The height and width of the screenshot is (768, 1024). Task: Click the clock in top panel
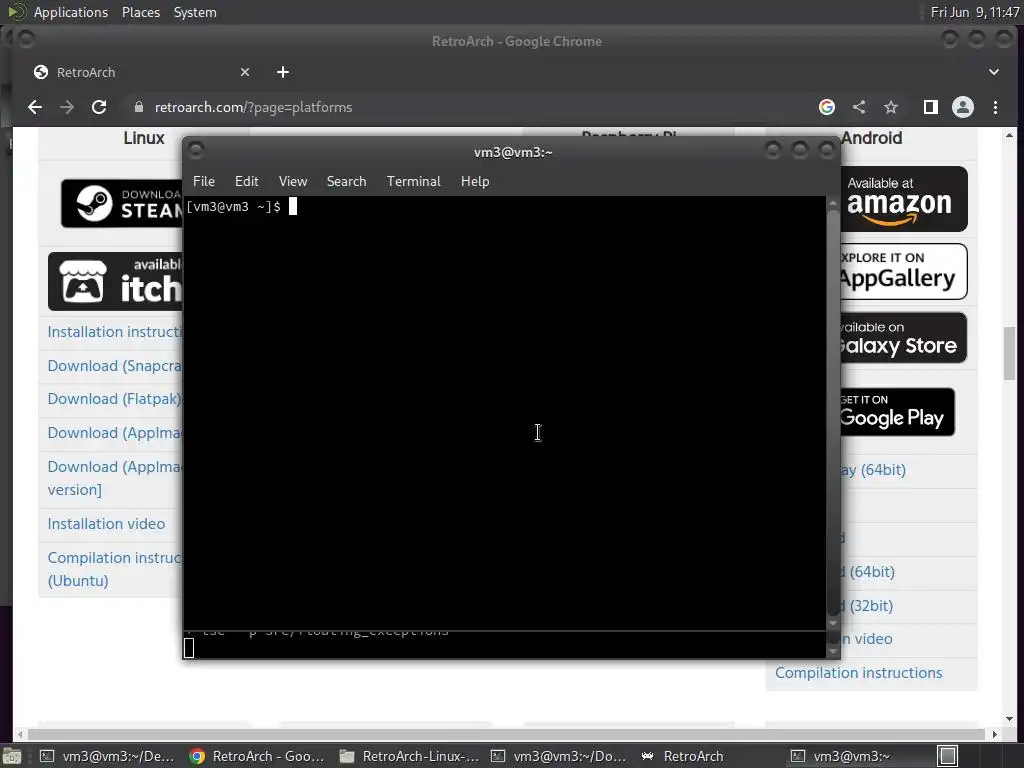pyautogui.click(x=975, y=12)
